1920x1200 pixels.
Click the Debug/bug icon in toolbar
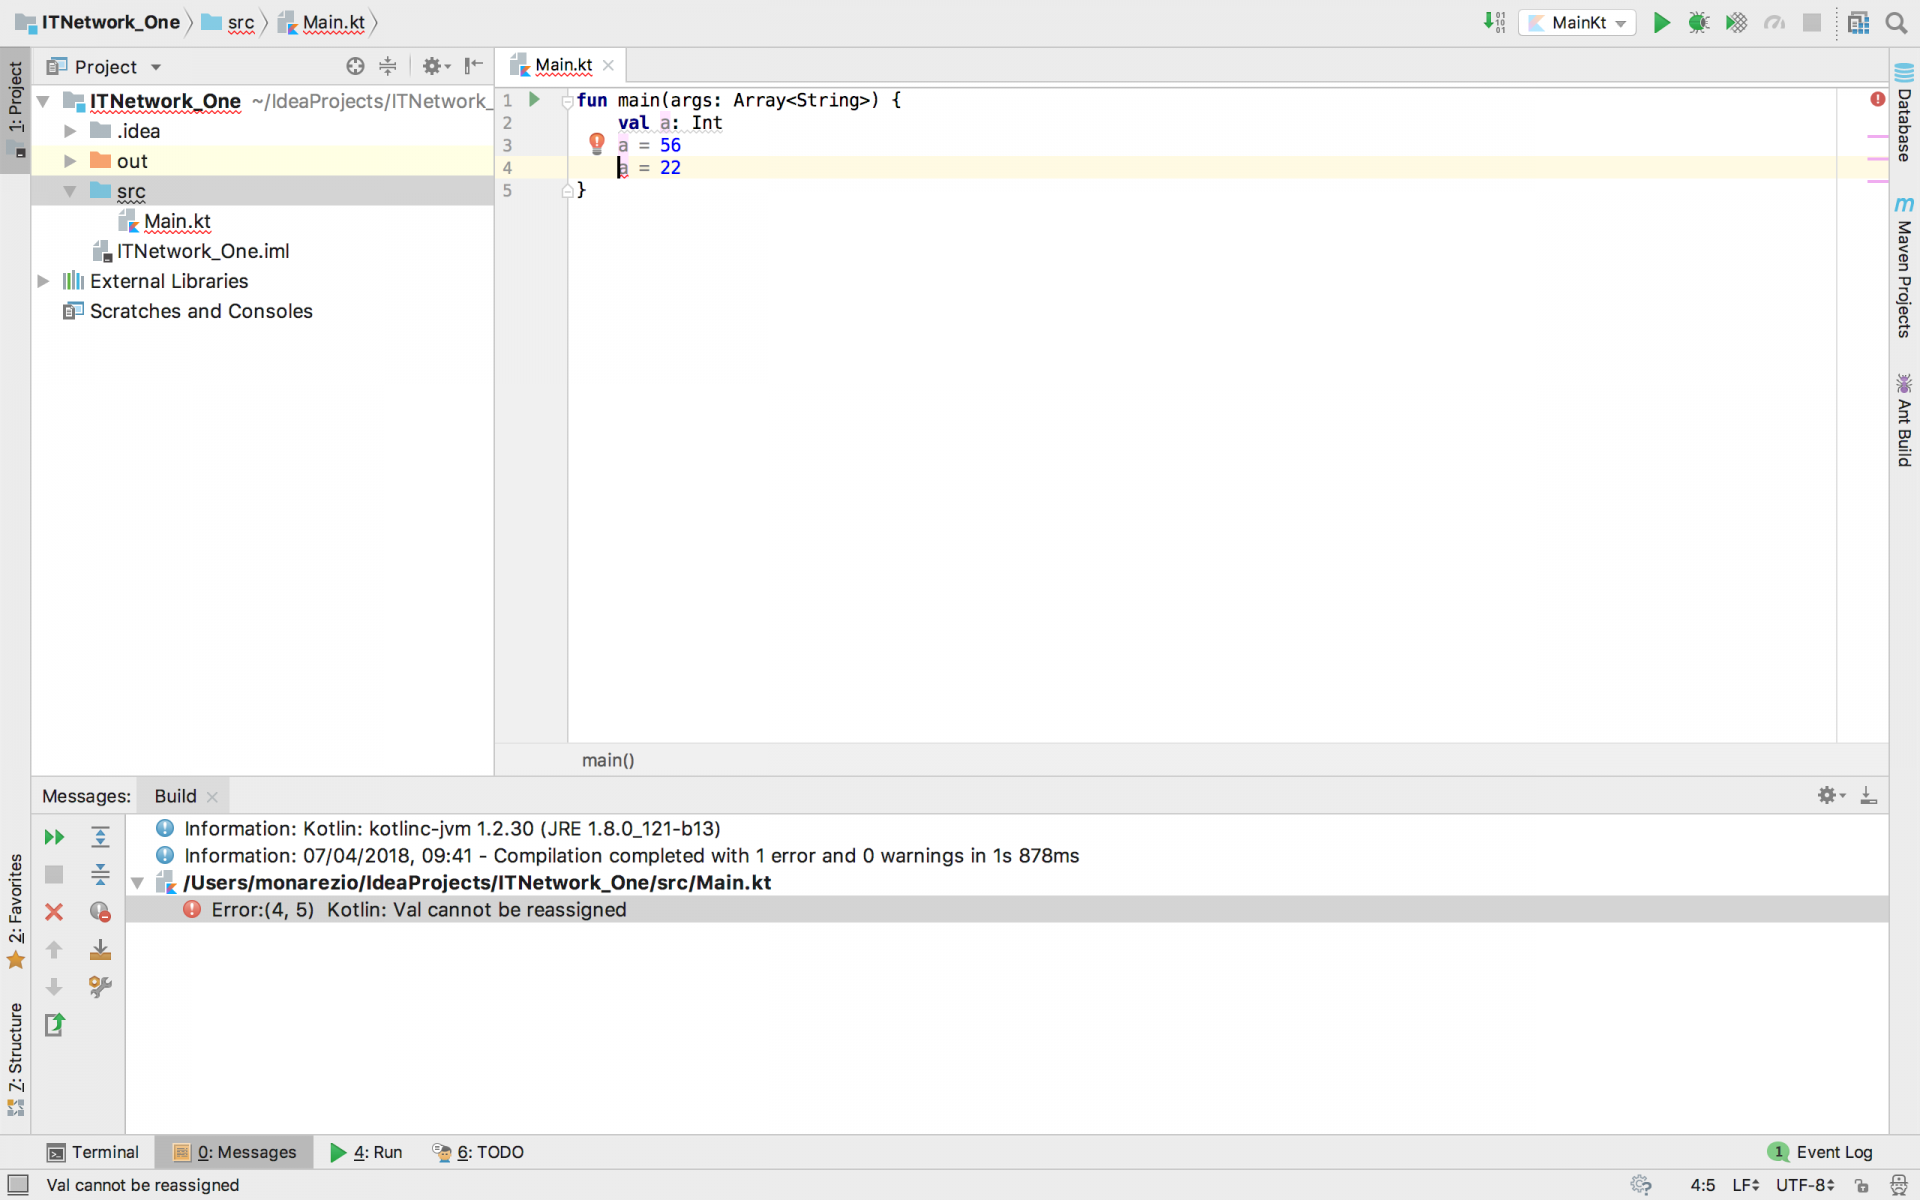click(x=1697, y=21)
